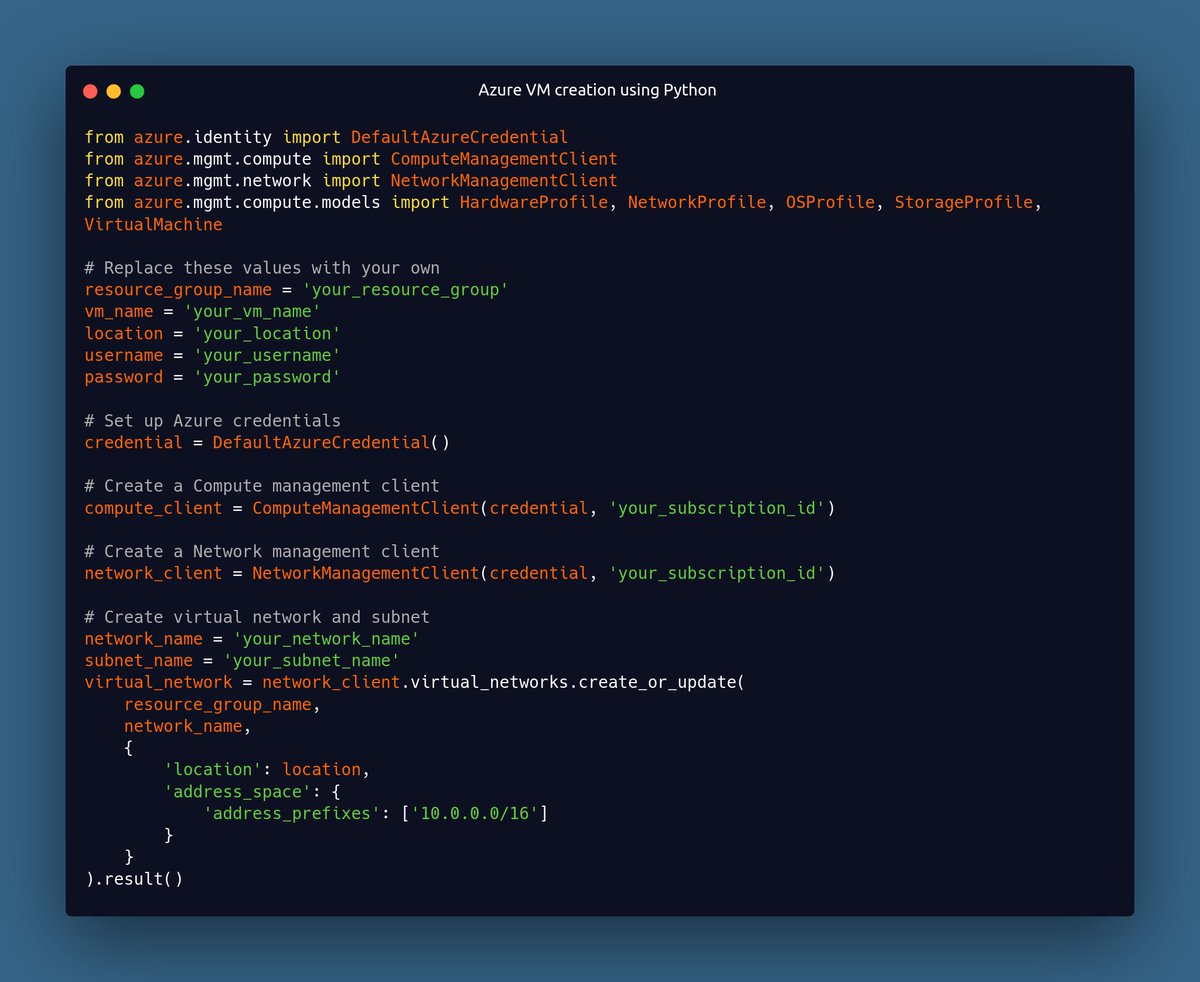The height and width of the screenshot is (982, 1200).
Task: Click the green maximize dot in title bar
Action: point(137,91)
